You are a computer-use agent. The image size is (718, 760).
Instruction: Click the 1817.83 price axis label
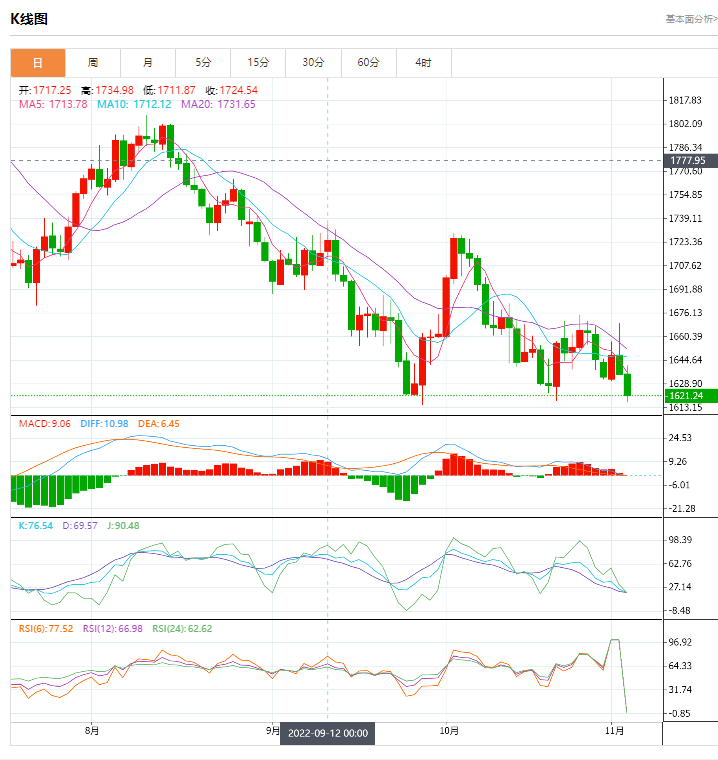click(685, 100)
